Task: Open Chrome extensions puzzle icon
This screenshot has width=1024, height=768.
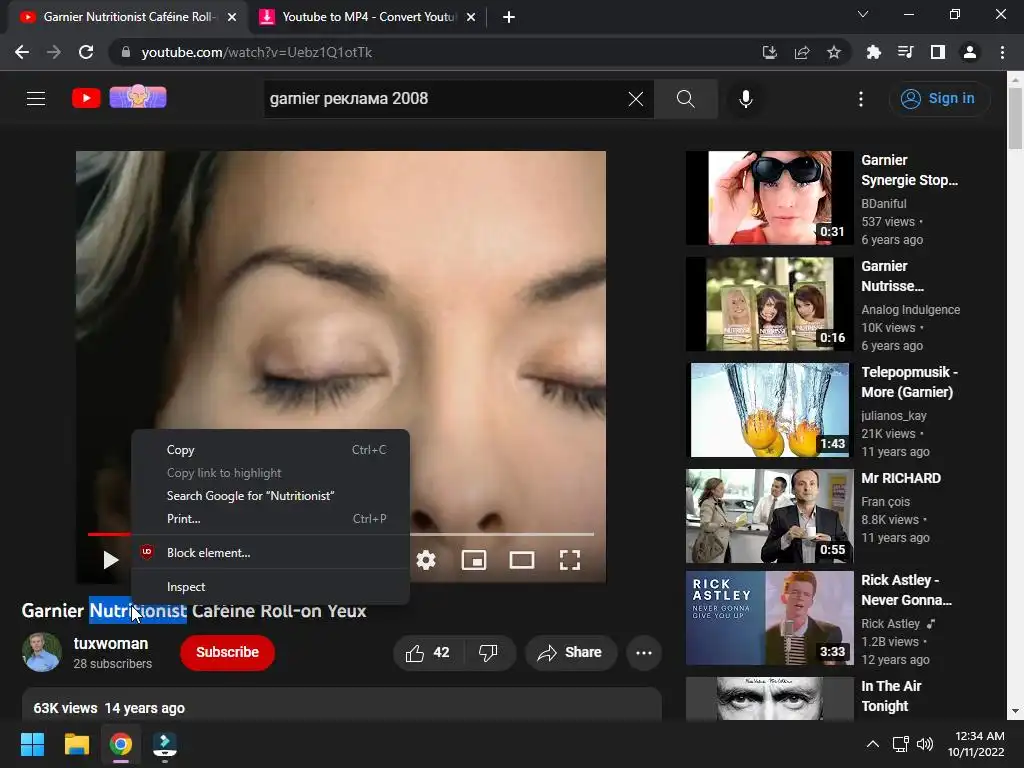Action: pyautogui.click(x=873, y=52)
